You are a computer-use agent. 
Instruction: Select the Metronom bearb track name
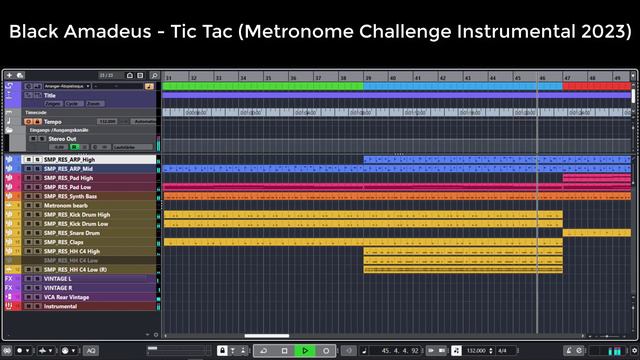pyautogui.click(x=66, y=205)
